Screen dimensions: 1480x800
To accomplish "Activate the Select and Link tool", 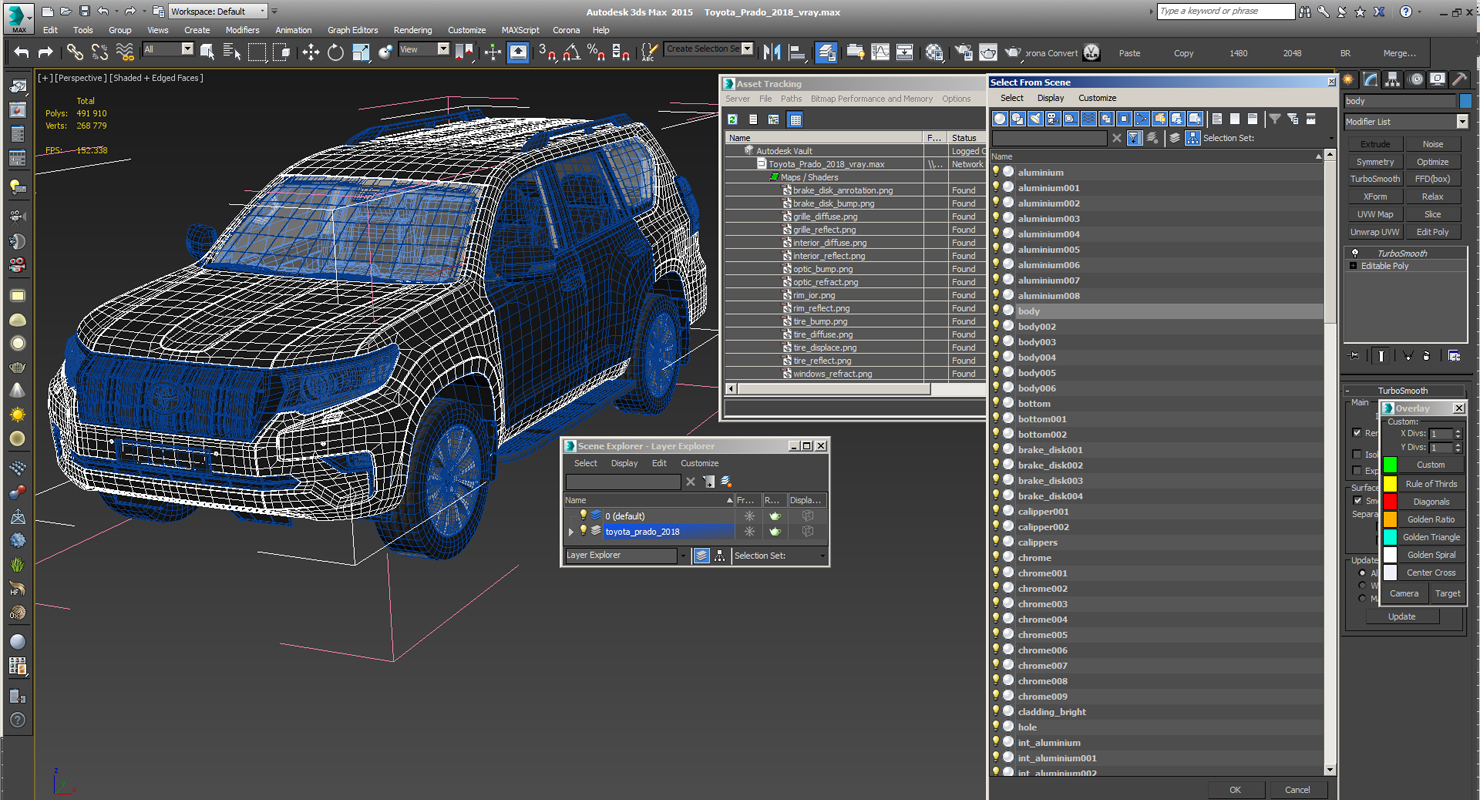I will click(x=75, y=52).
